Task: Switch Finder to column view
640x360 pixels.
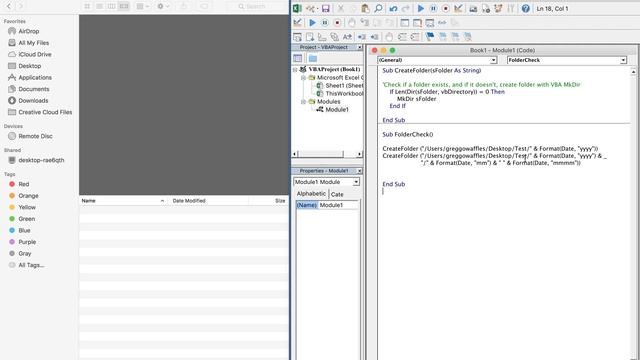Action: pyautogui.click(x=111, y=6)
